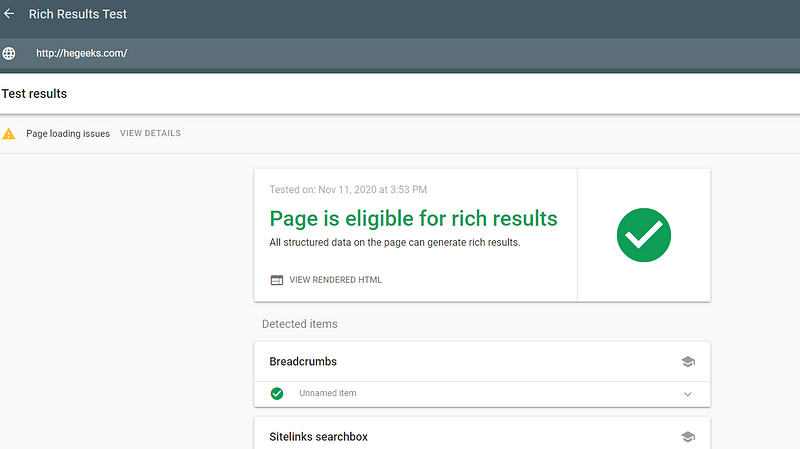Click the Test results heading
Screen dimensions: 800x449
34,94
